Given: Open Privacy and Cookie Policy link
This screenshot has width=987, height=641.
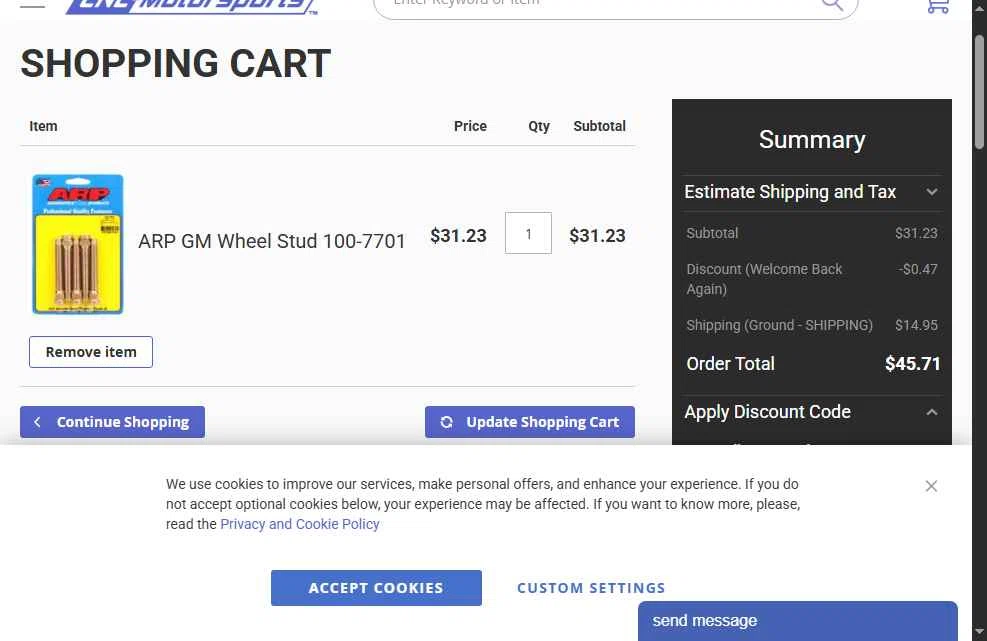Looking at the screenshot, I should coord(300,525).
